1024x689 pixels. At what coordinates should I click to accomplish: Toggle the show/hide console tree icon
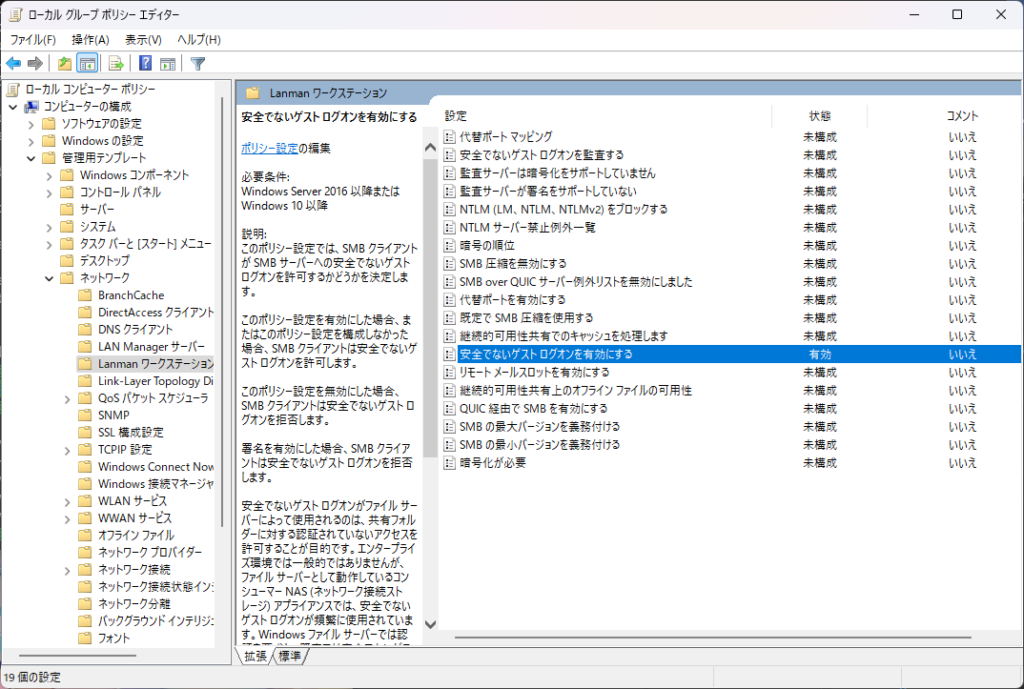(88, 64)
